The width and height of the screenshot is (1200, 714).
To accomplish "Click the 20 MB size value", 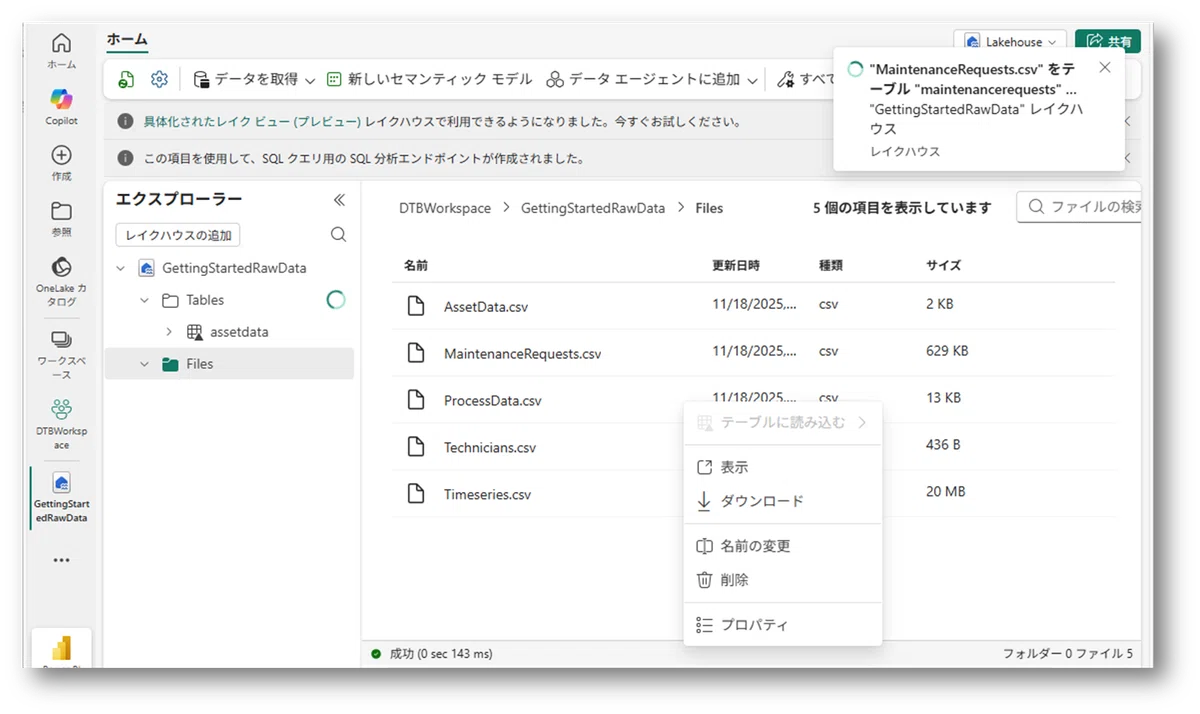I will (946, 491).
